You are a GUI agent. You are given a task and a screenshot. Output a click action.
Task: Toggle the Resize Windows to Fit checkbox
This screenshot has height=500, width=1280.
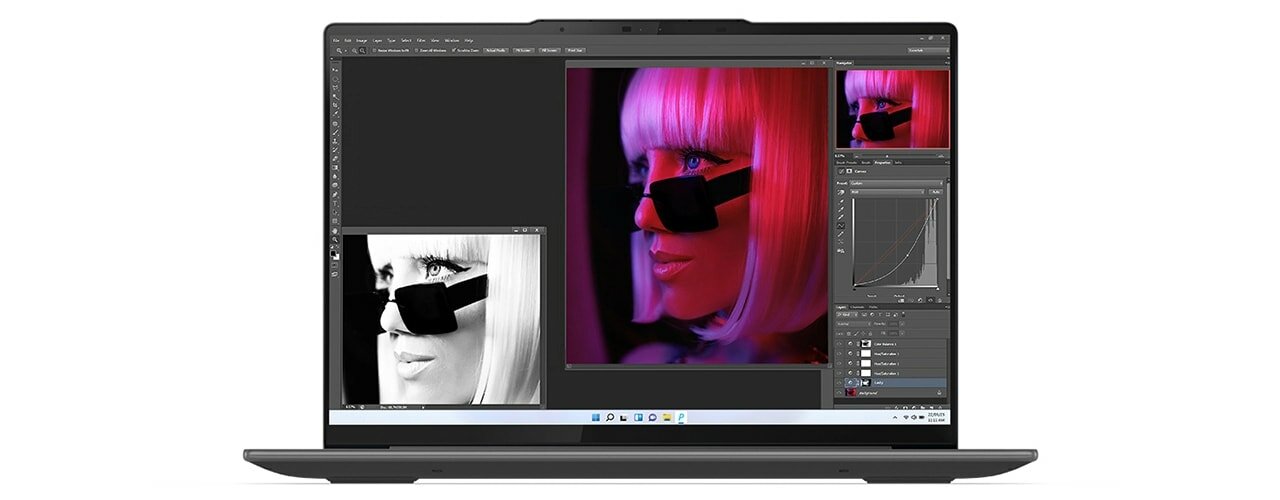pyautogui.click(x=373, y=49)
